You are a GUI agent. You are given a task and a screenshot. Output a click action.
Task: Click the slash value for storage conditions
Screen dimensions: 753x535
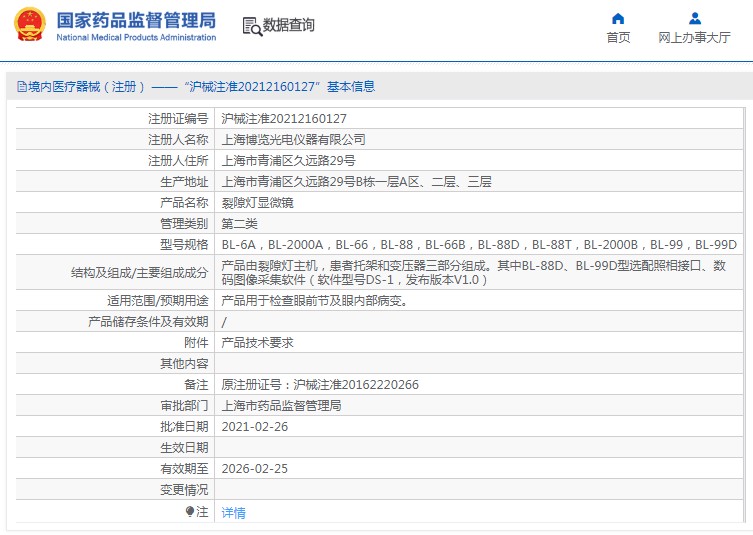click(224, 322)
